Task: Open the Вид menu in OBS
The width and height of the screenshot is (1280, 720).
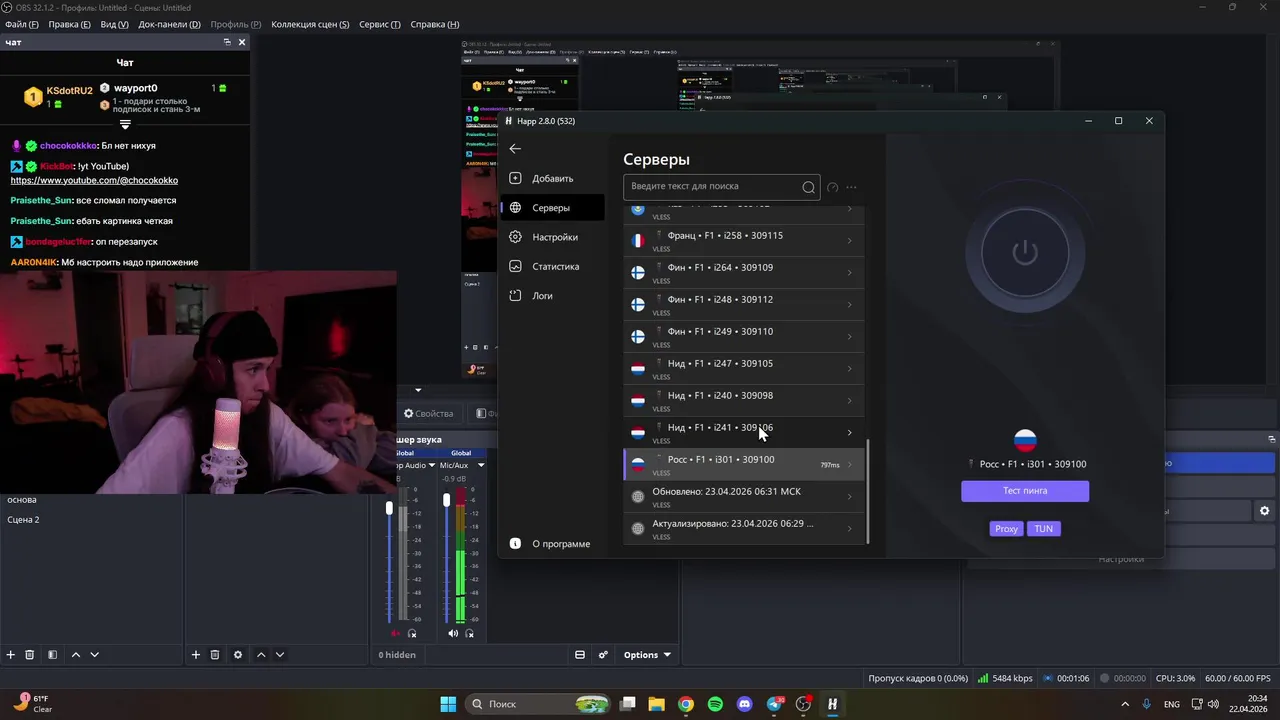Action: point(114,24)
